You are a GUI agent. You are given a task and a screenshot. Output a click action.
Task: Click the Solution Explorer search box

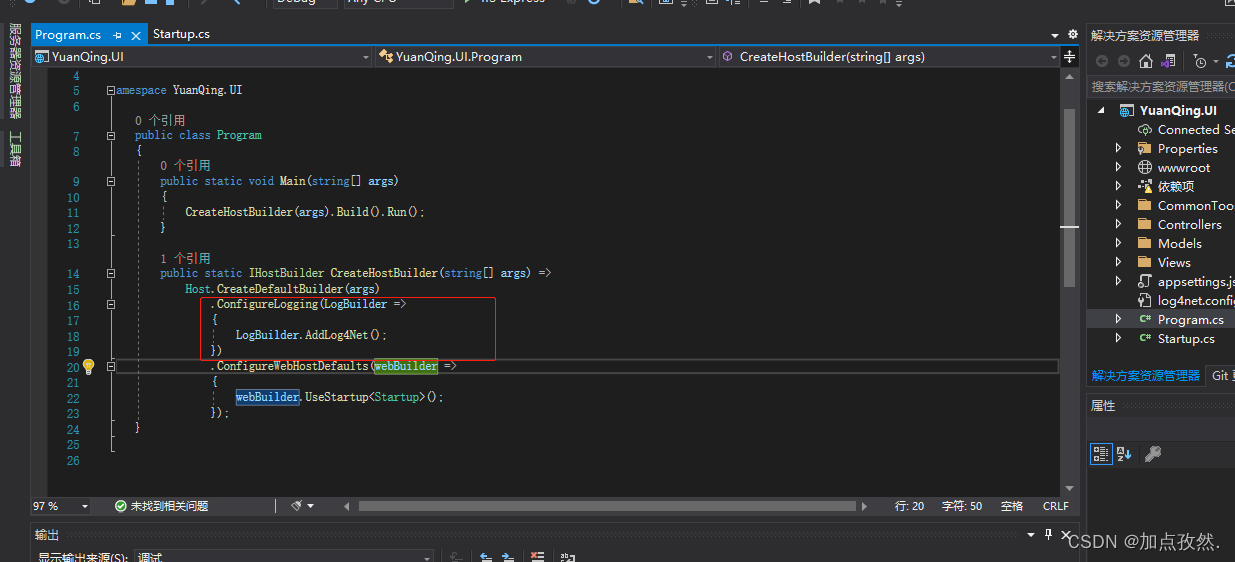click(x=1160, y=87)
